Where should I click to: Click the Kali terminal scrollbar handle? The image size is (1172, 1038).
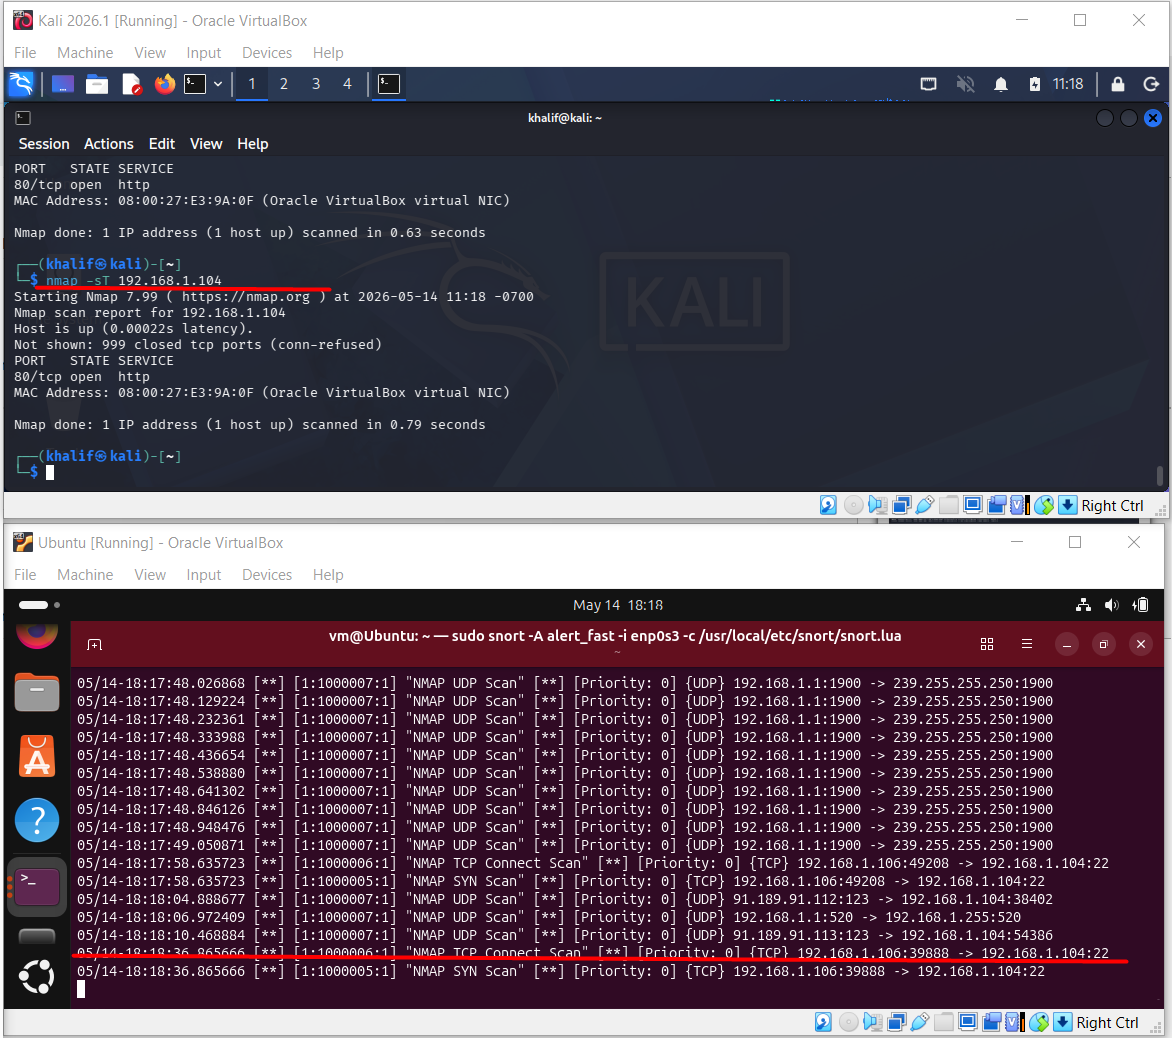point(1159,475)
